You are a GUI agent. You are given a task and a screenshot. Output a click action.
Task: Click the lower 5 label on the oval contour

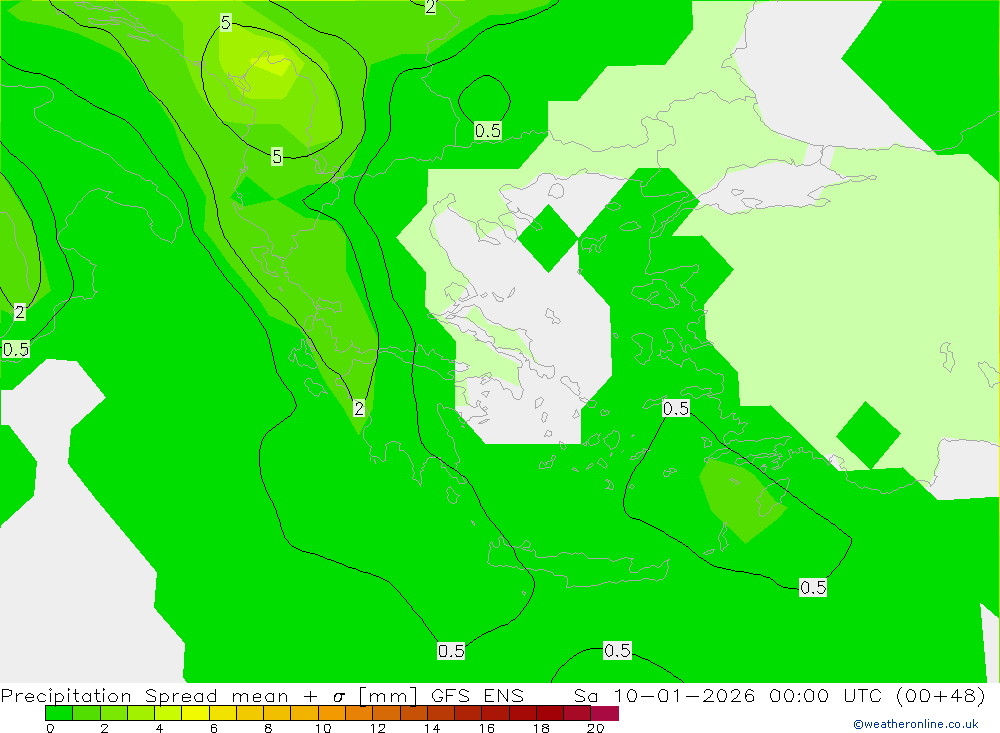pyautogui.click(x=277, y=156)
